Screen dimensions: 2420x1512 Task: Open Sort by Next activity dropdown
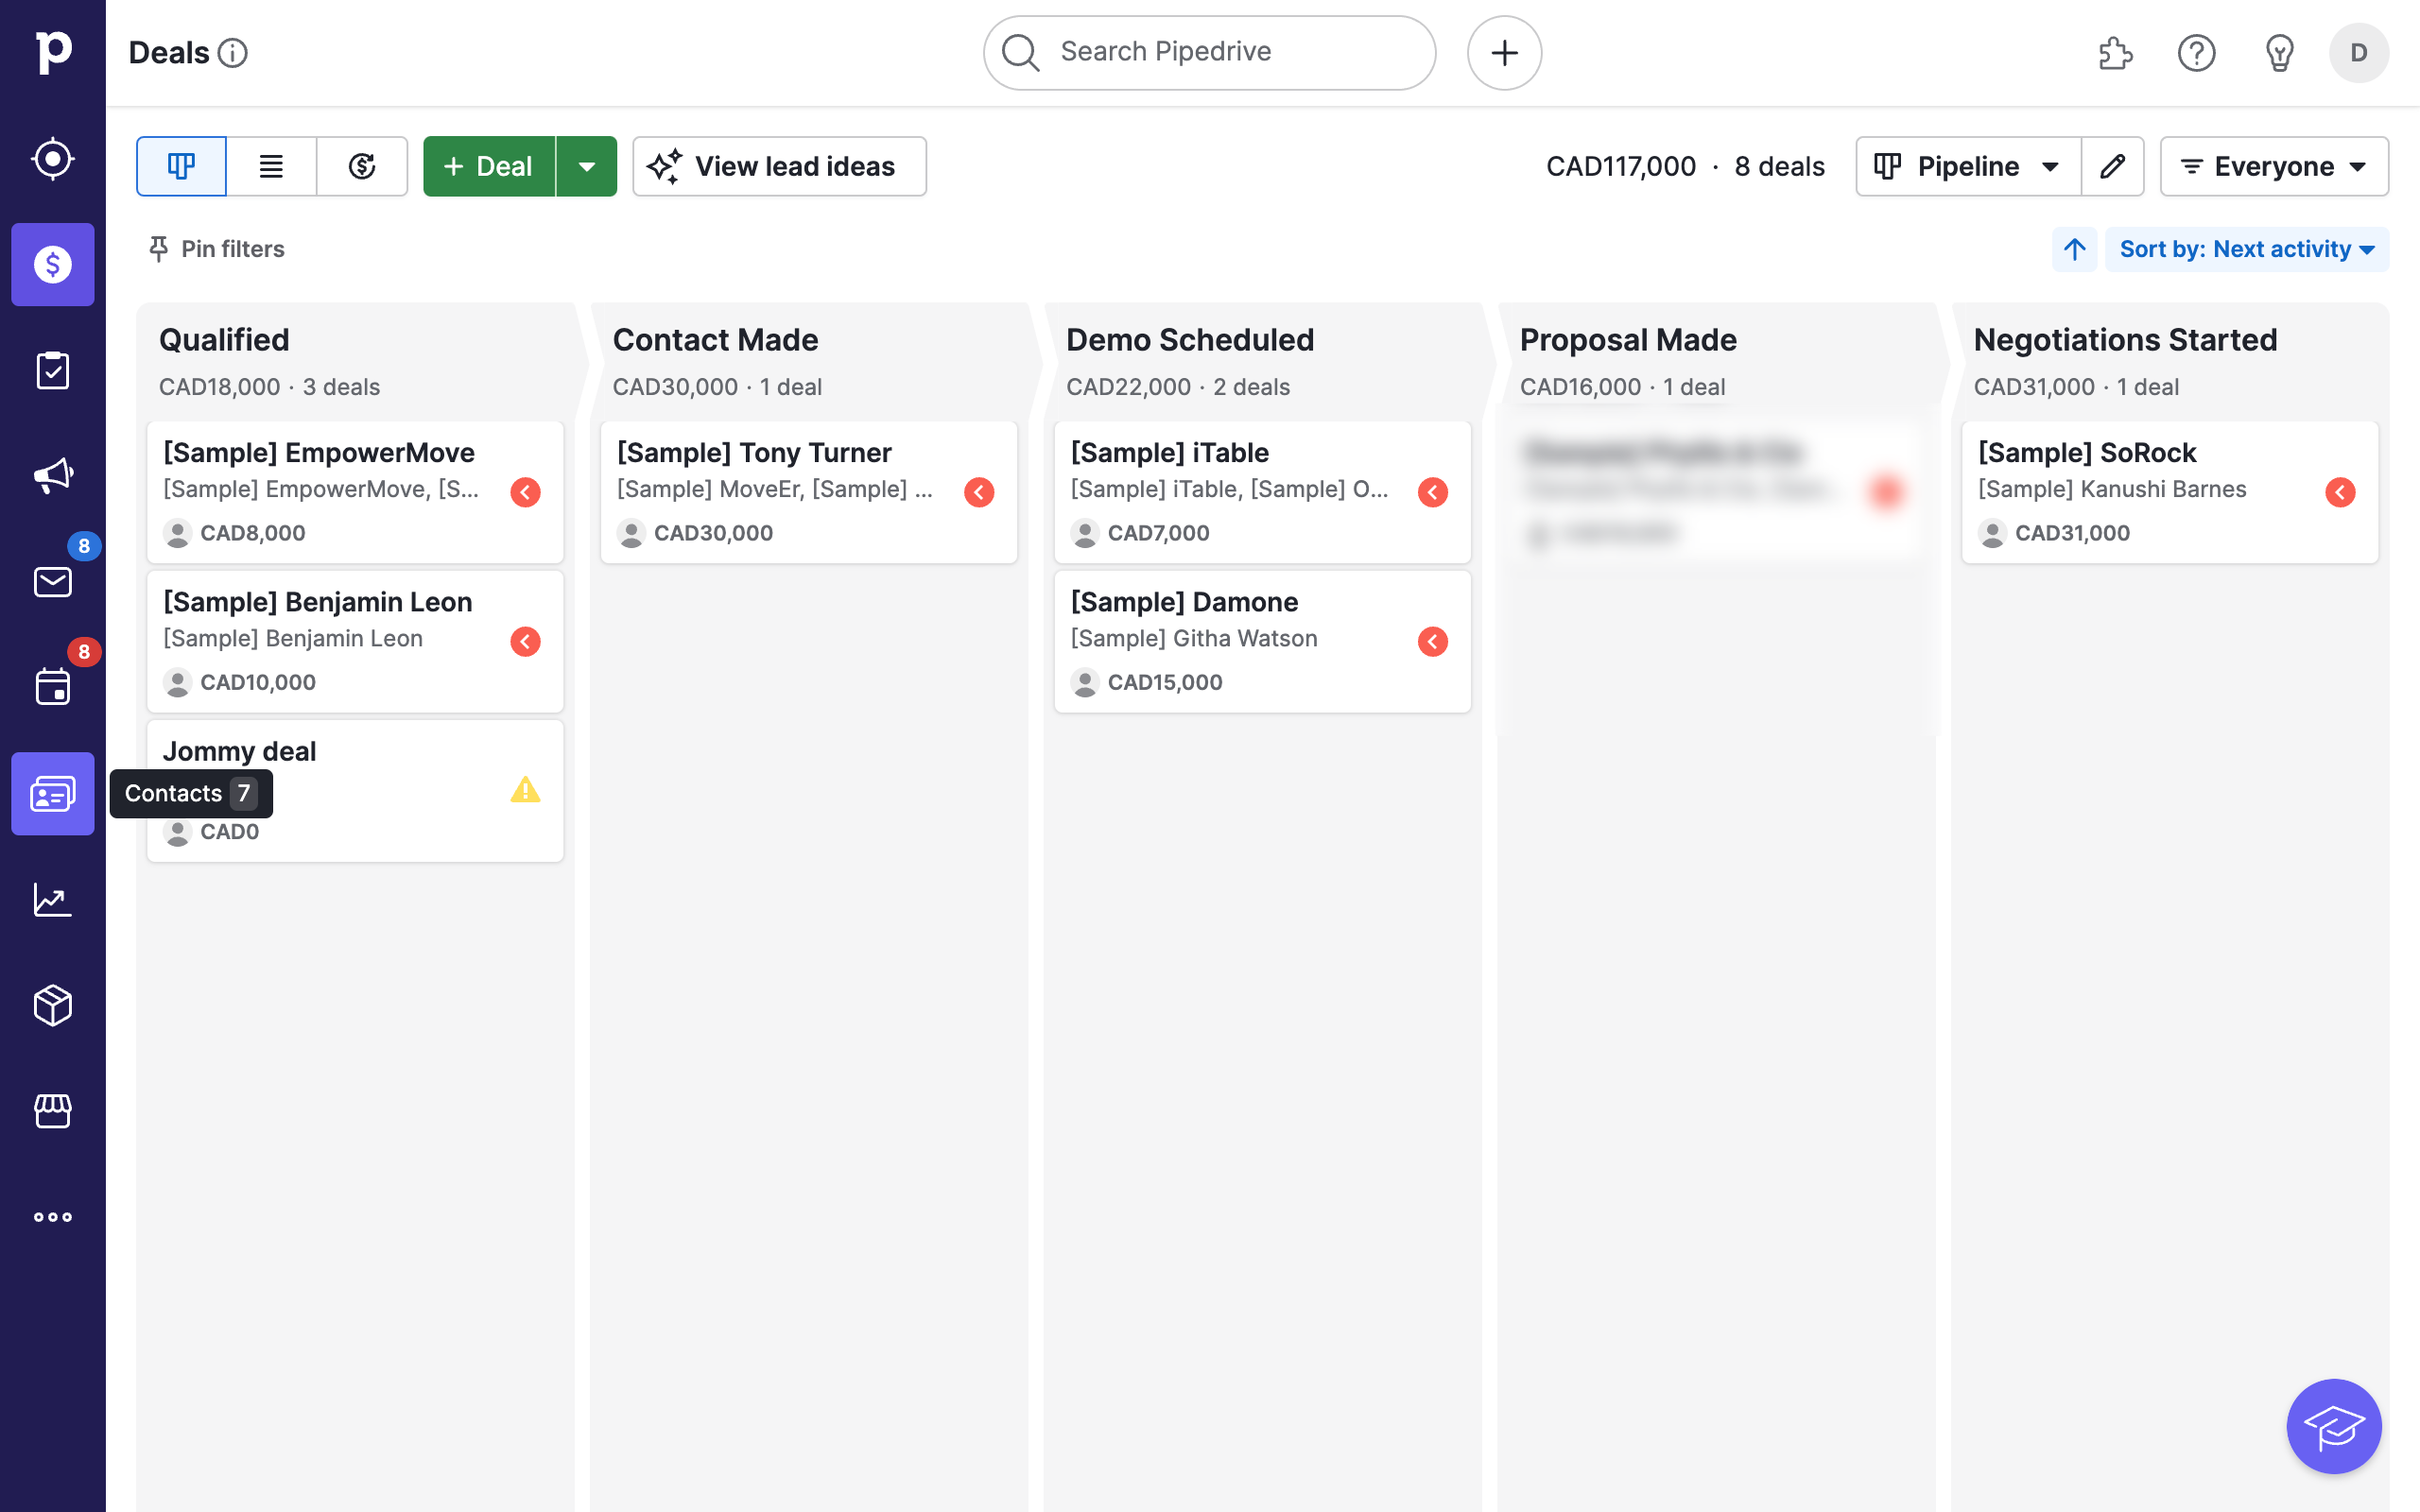[x=2247, y=249]
